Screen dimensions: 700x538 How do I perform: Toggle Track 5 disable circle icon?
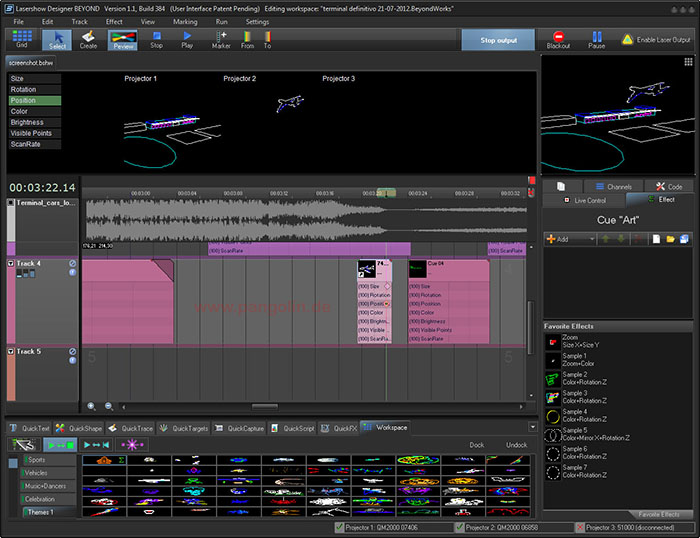pyautogui.click(x=72, y=351)
